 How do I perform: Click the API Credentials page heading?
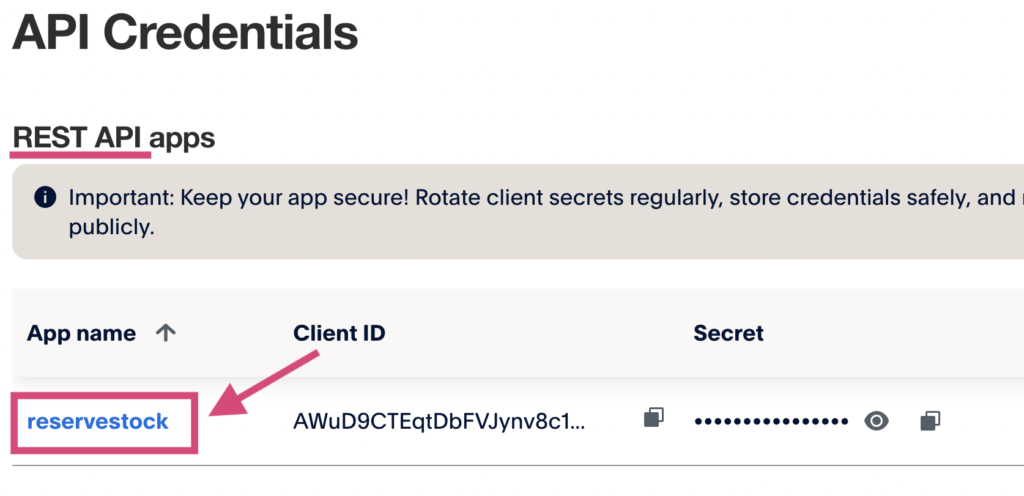185,33
